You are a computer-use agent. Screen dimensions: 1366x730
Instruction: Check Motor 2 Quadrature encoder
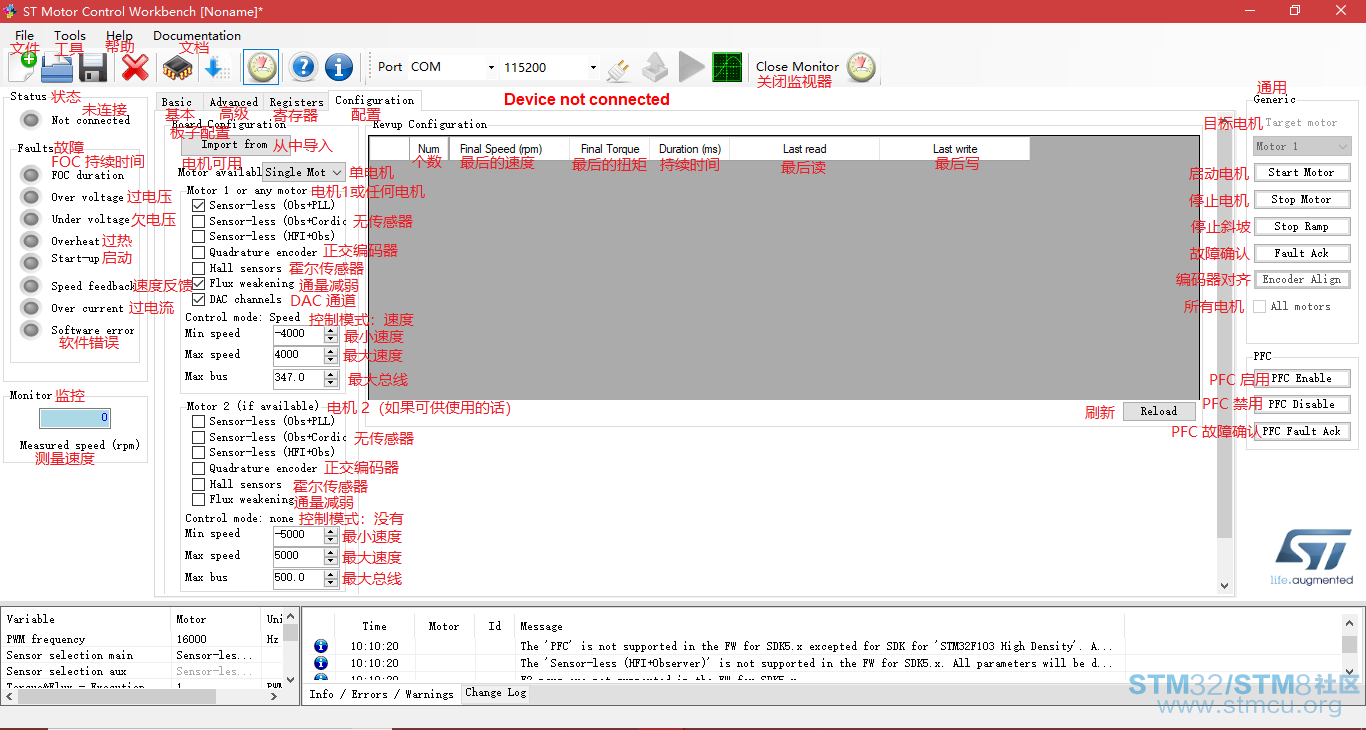[199, 468]
